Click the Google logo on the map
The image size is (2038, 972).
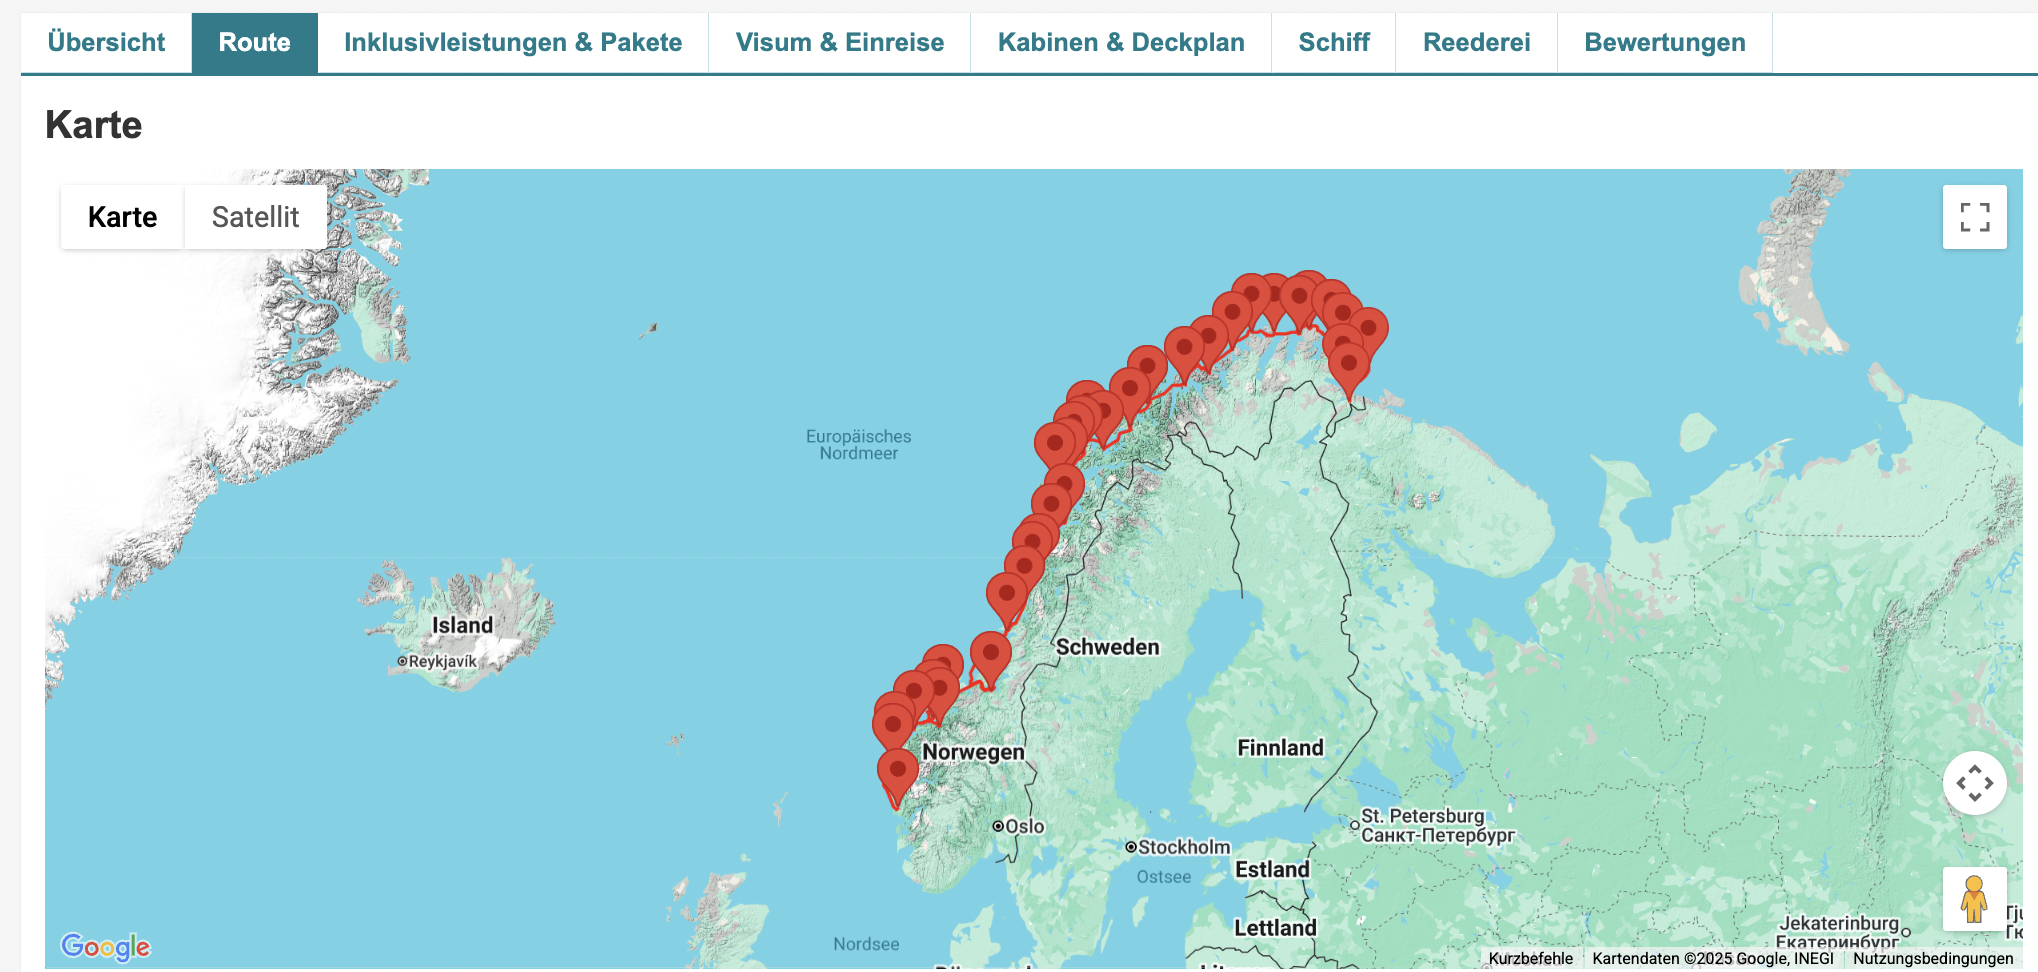[105, 946]
